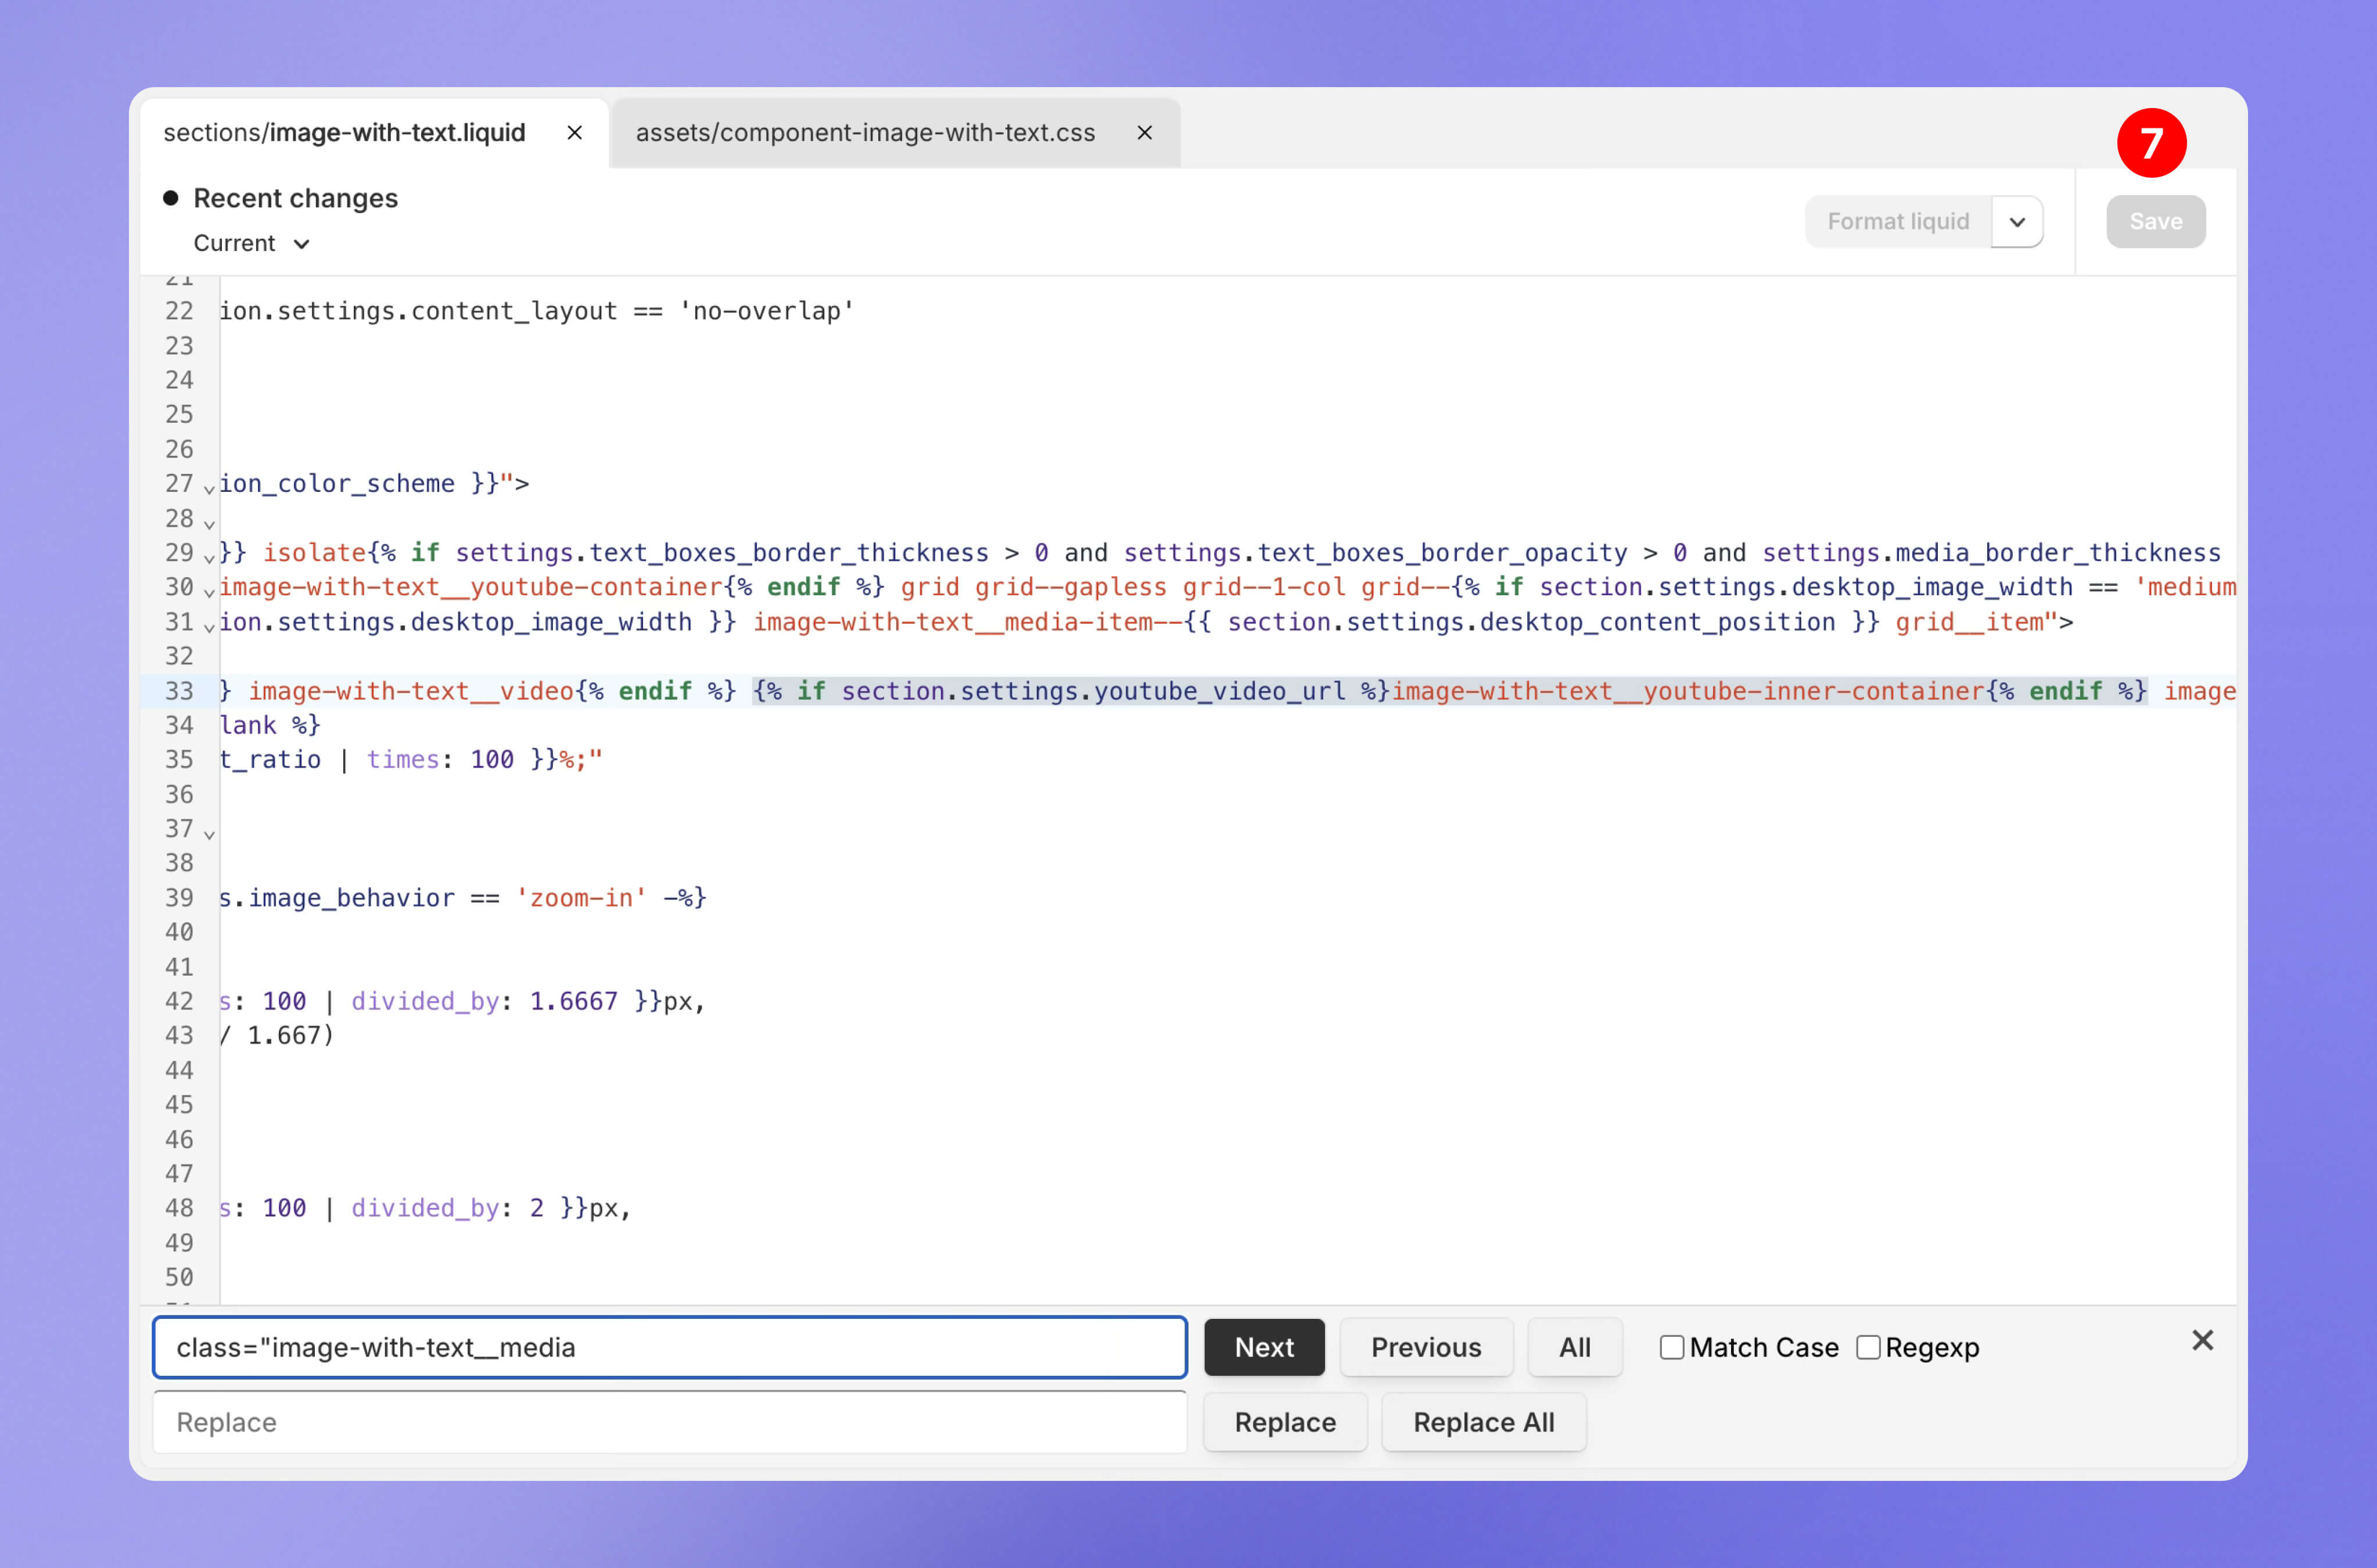This screenshot has height=1568, width=2377.
Task: Switch to assets/component-image-with-text.css tab
Action: [x=865, y=133]
